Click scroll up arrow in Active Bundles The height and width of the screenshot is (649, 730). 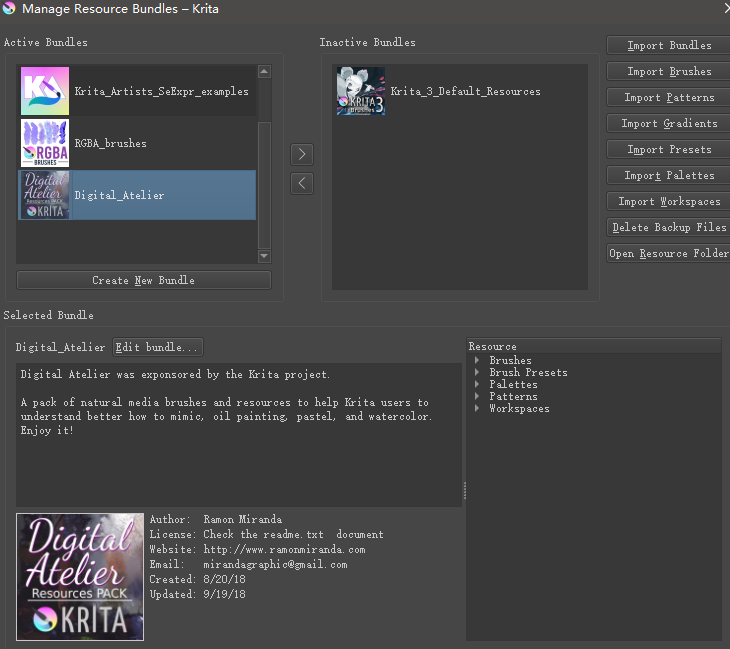click(264, 71)
